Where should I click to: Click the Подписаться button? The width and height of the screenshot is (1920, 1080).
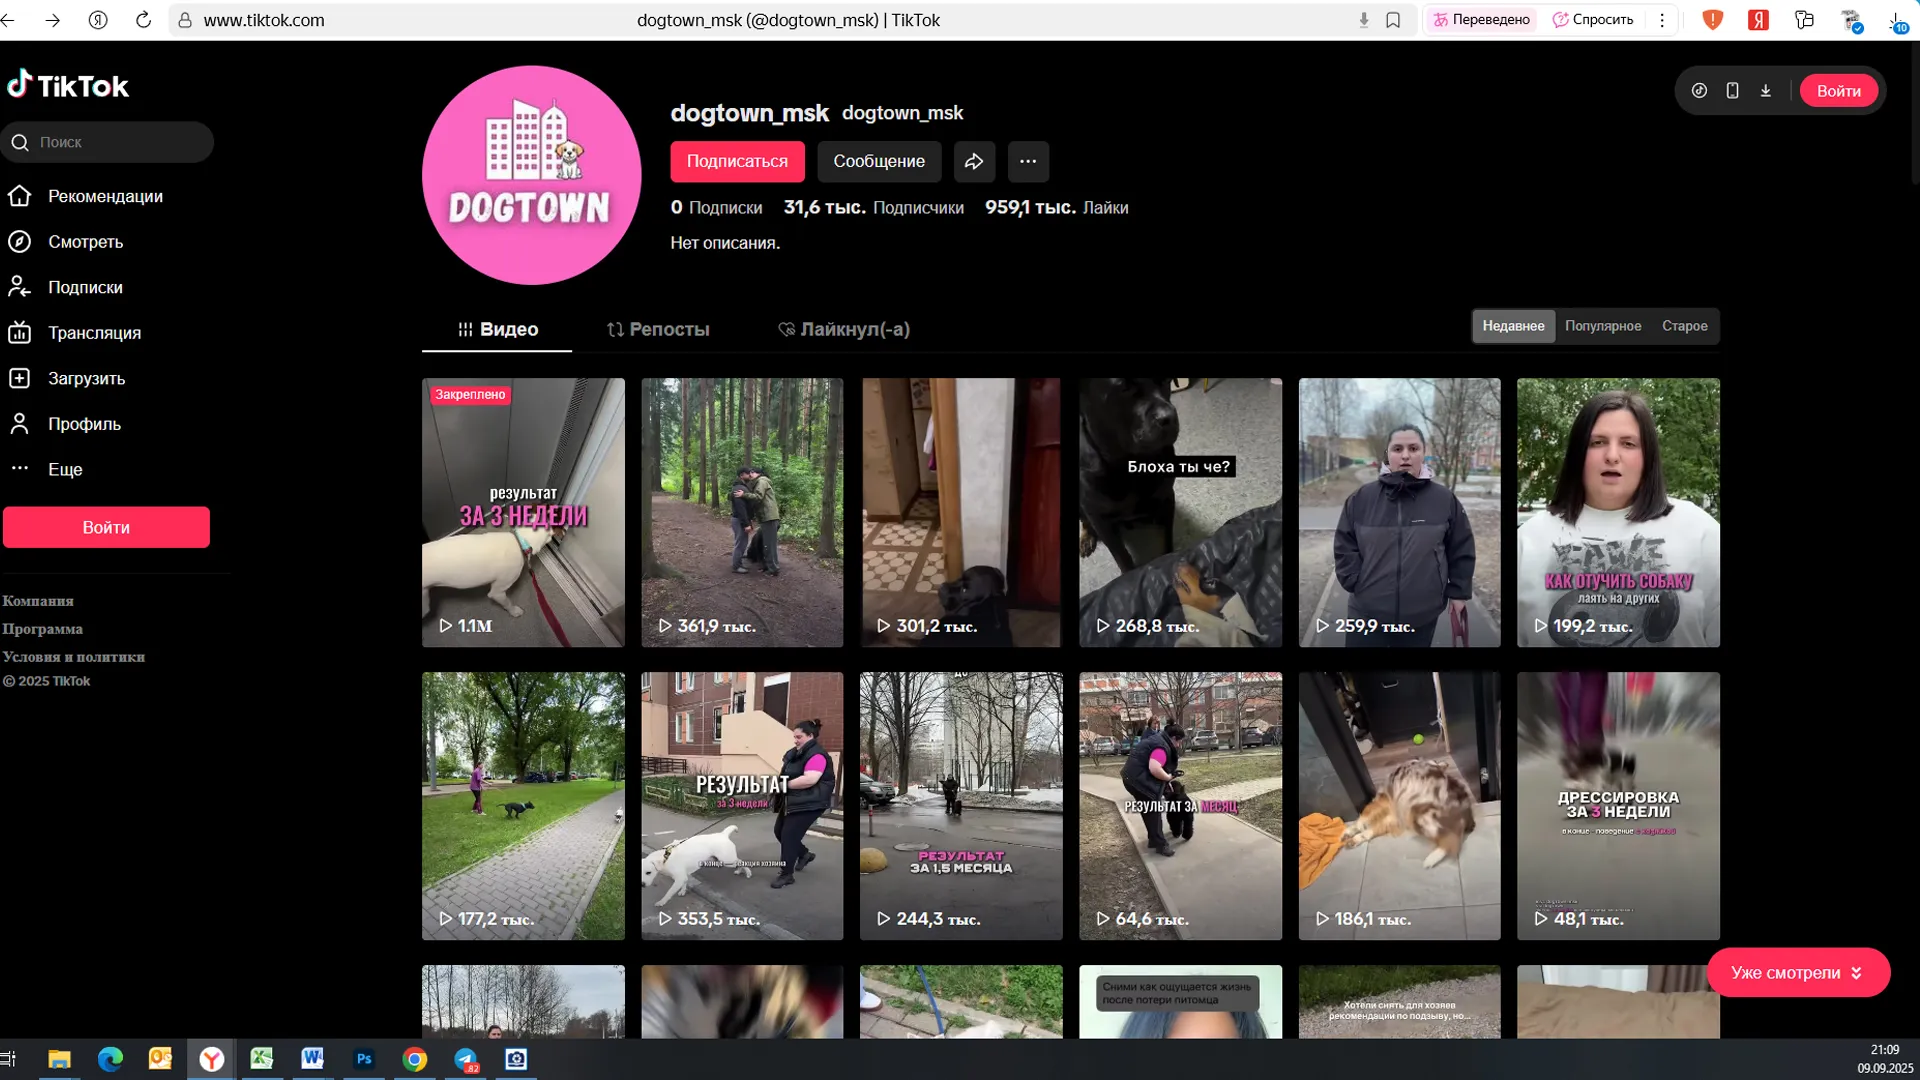coord(737,161)
